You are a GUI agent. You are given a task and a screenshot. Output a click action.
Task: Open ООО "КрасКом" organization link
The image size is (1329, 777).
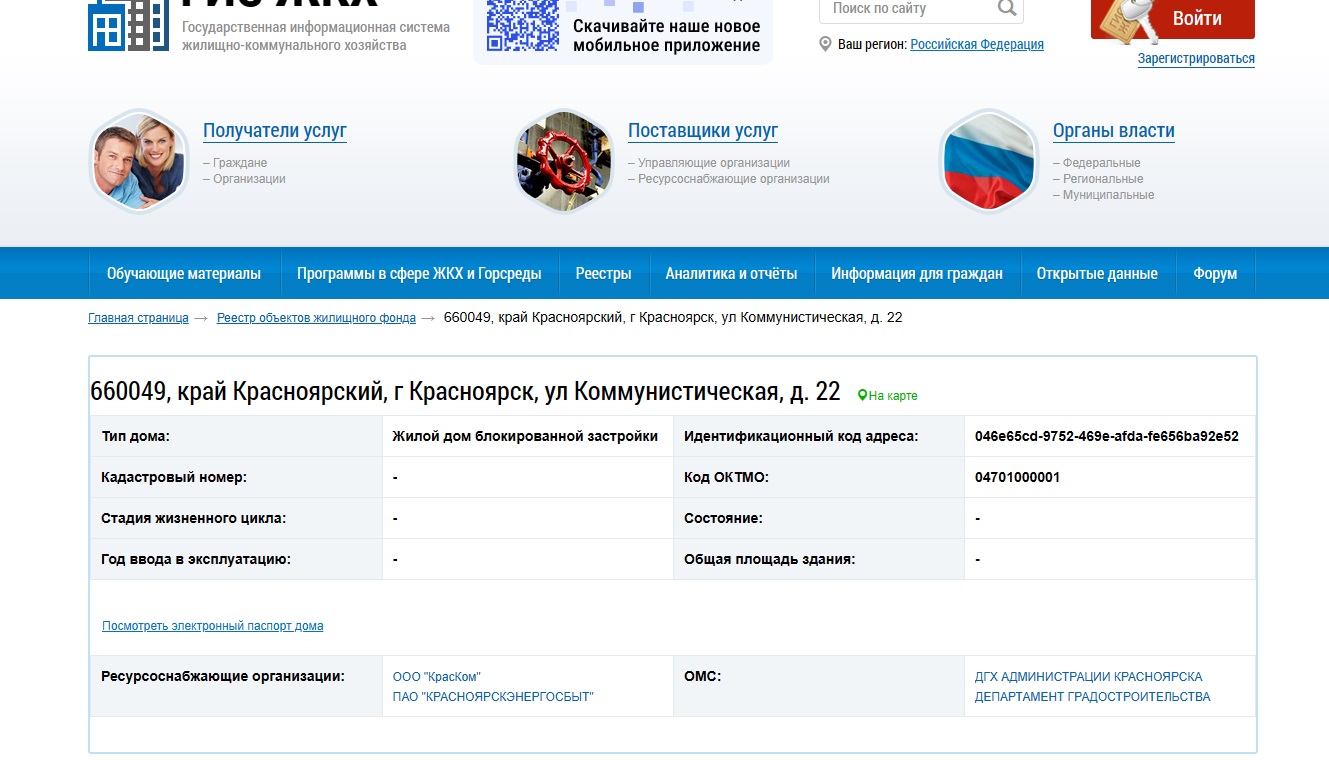tap(437, 677)
